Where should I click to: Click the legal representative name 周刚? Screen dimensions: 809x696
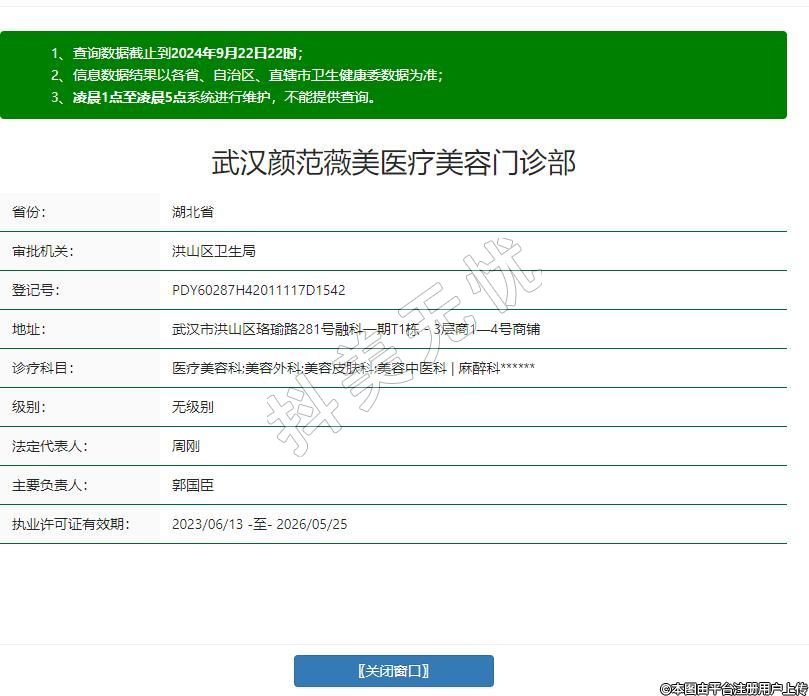coord(185,446)
